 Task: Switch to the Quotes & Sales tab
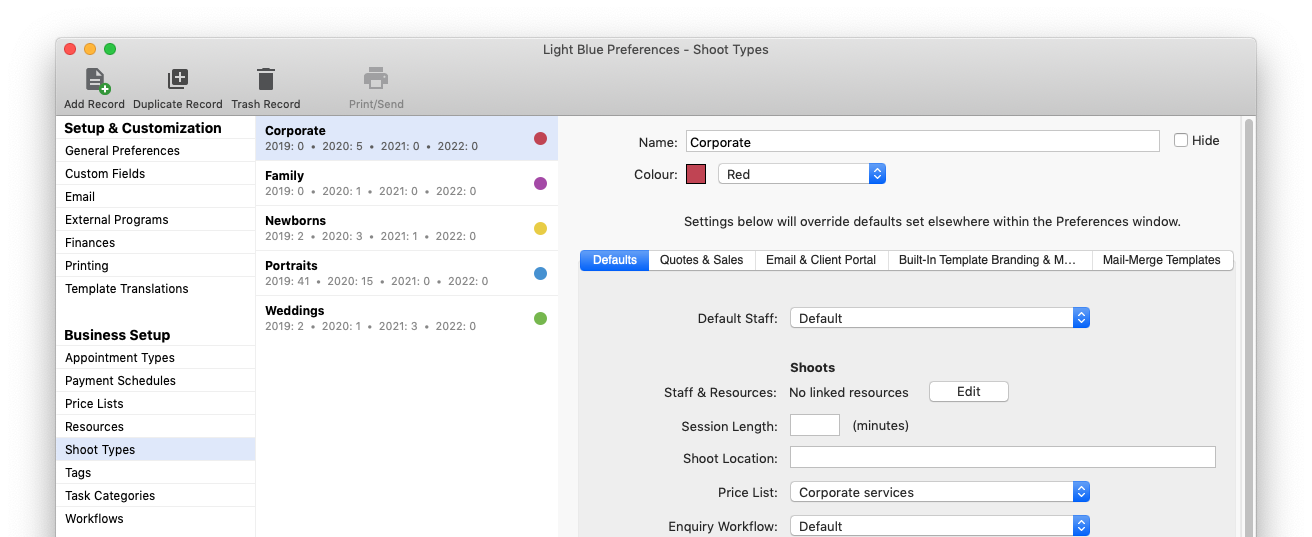click(x=701, y=260)
